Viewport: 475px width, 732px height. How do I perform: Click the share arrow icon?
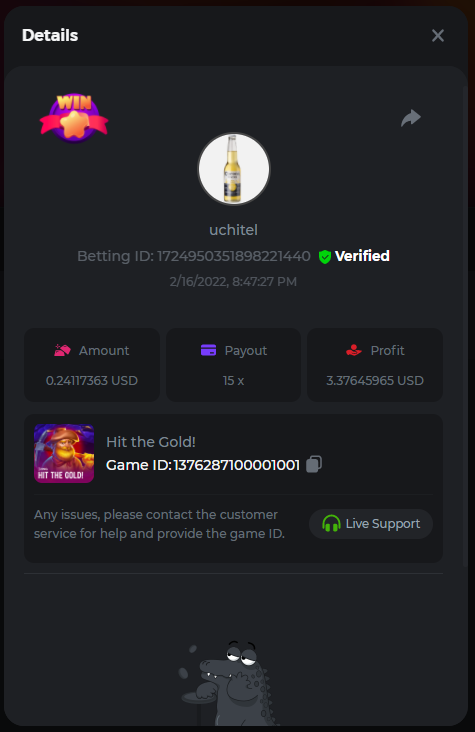(411, 118)
